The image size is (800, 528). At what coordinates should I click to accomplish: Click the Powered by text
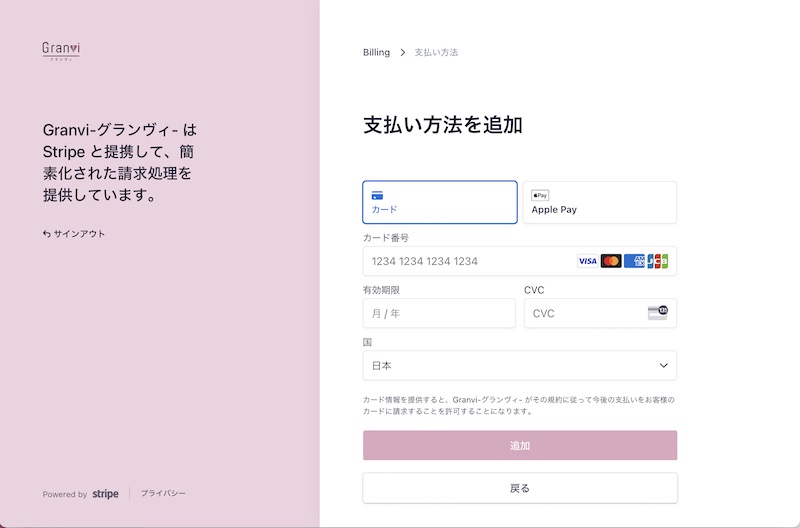tap(65, 494)
